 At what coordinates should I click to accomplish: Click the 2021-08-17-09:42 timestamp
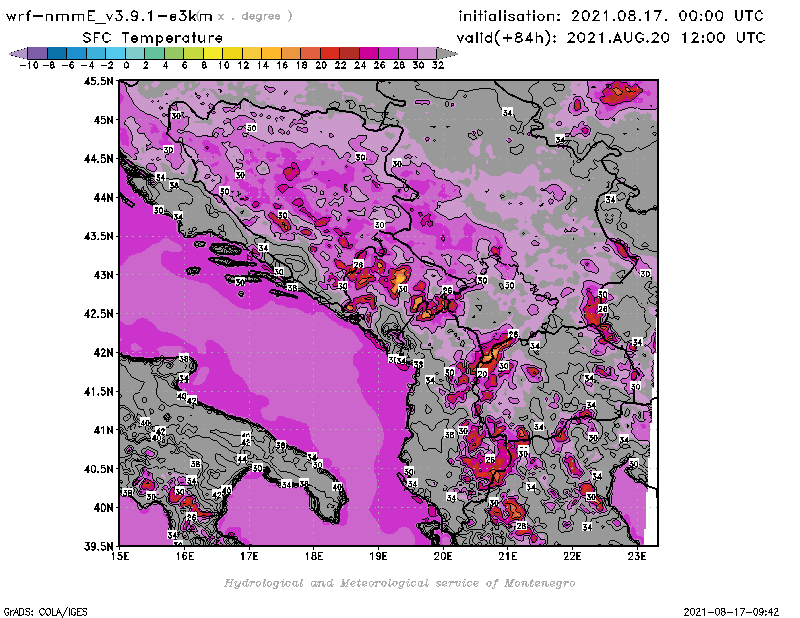click(736, 610)
